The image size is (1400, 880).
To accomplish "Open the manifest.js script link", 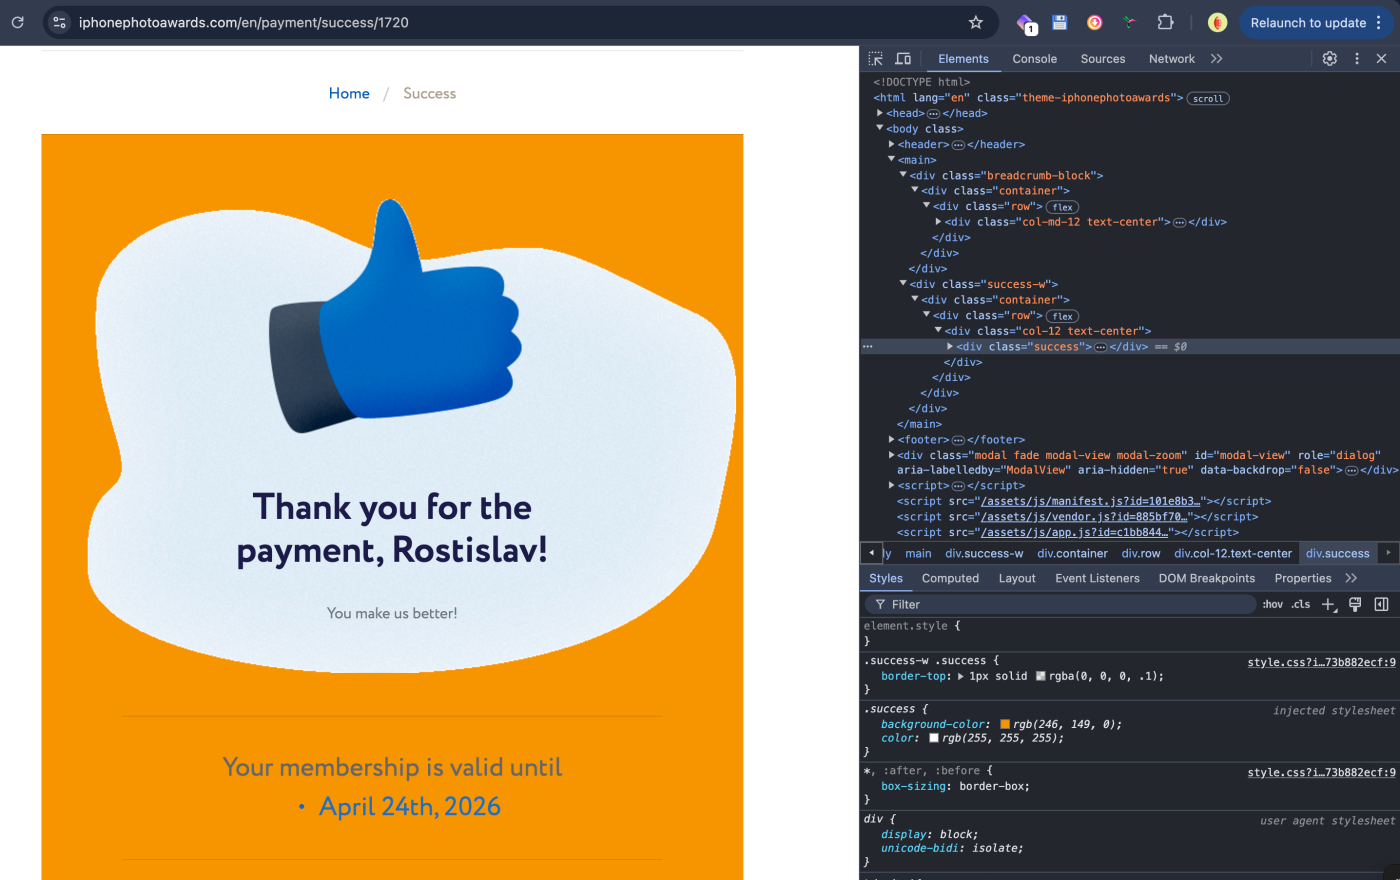I will (x=1091, y=501).
